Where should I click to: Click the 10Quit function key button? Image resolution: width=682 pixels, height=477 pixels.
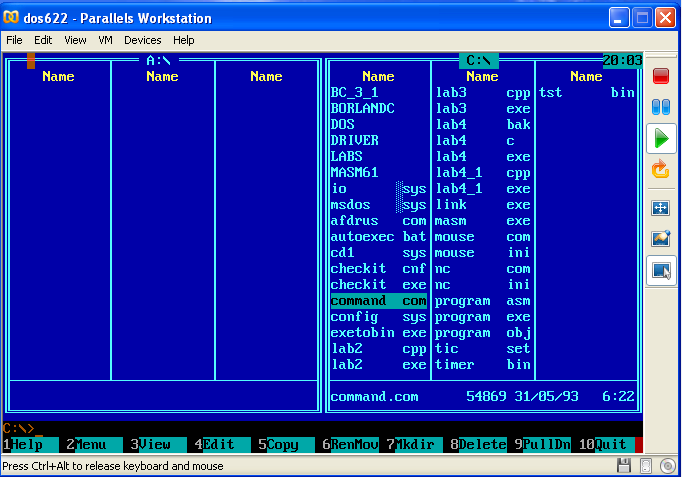click(x=606, y=444)
